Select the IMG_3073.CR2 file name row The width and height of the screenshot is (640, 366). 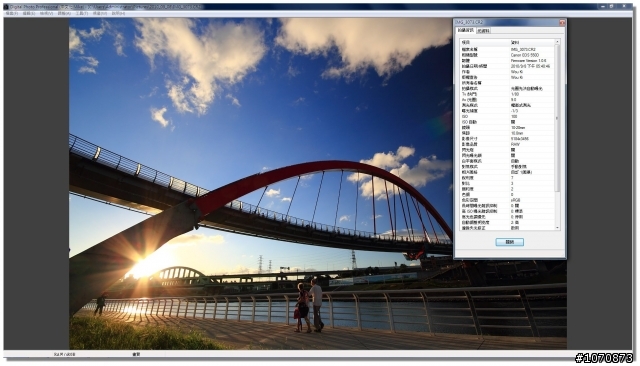pyautogui.click(x=507, y=49)
